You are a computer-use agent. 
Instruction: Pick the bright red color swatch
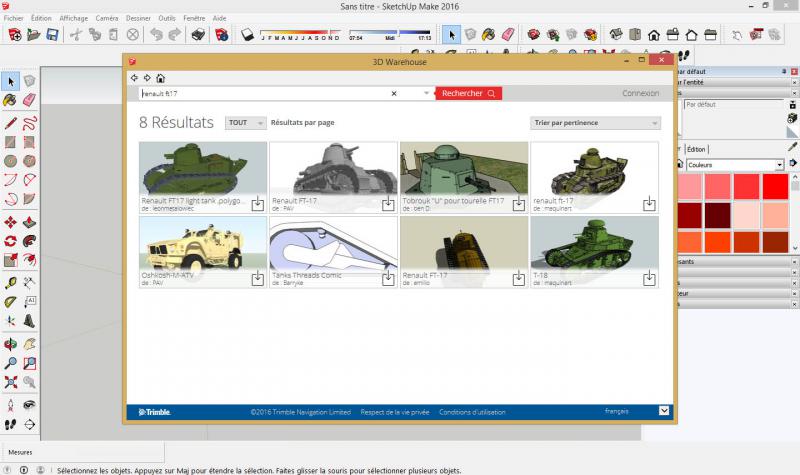pos(776,186)
